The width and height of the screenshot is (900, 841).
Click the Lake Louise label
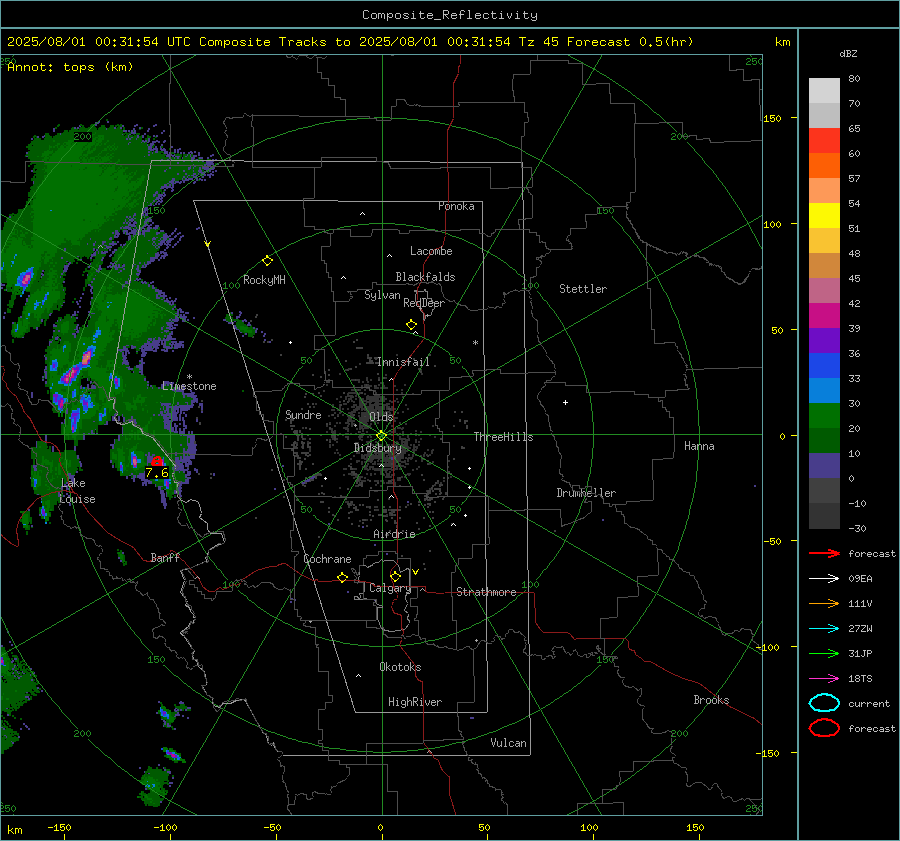click(x=78, y=491)
